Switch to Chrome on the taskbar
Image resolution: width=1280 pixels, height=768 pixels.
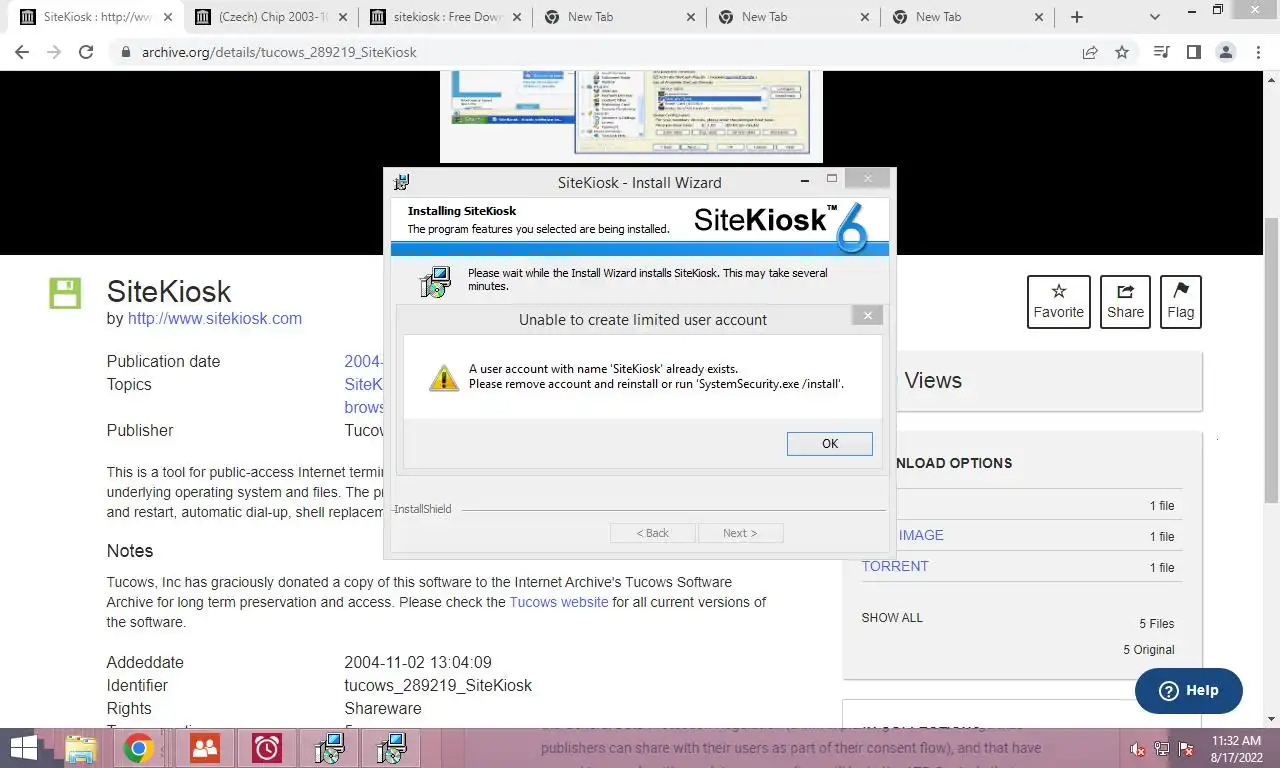[138, 748]
